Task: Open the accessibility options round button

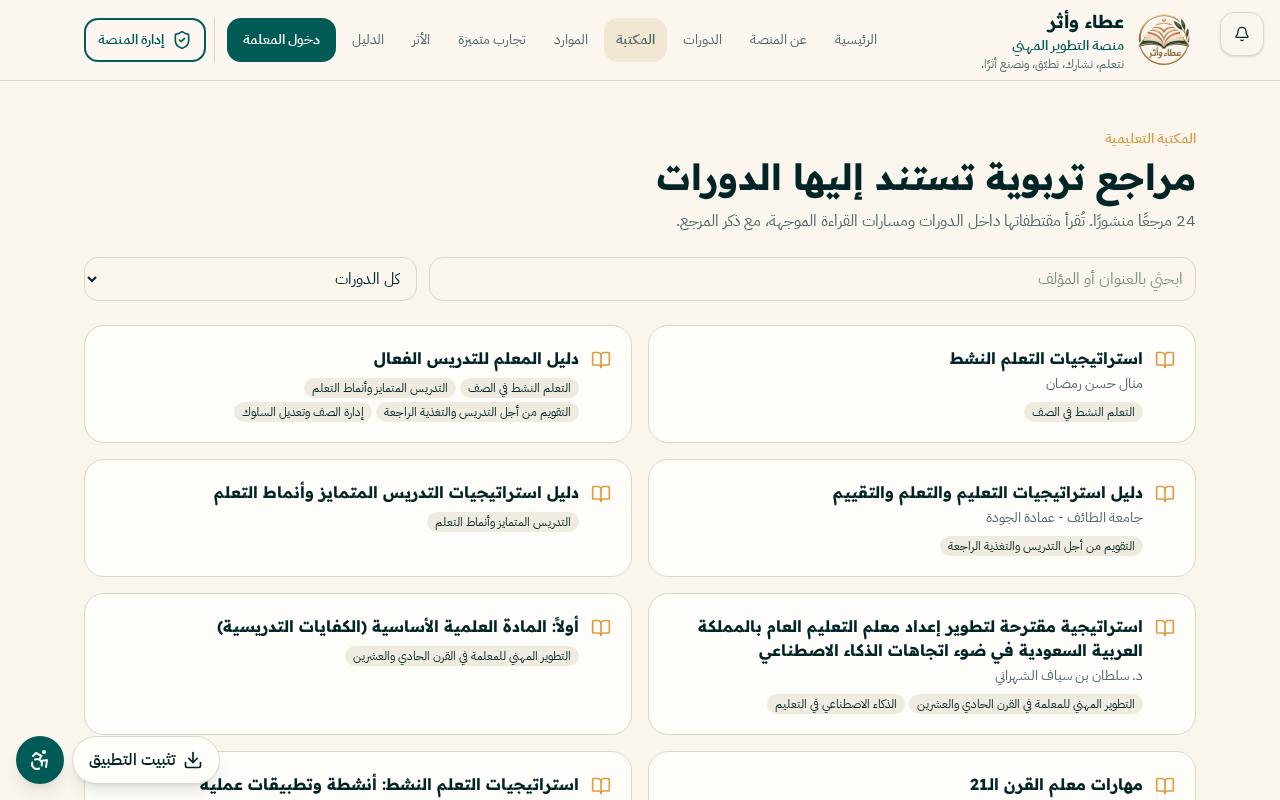Action: [x=40, y=760]
